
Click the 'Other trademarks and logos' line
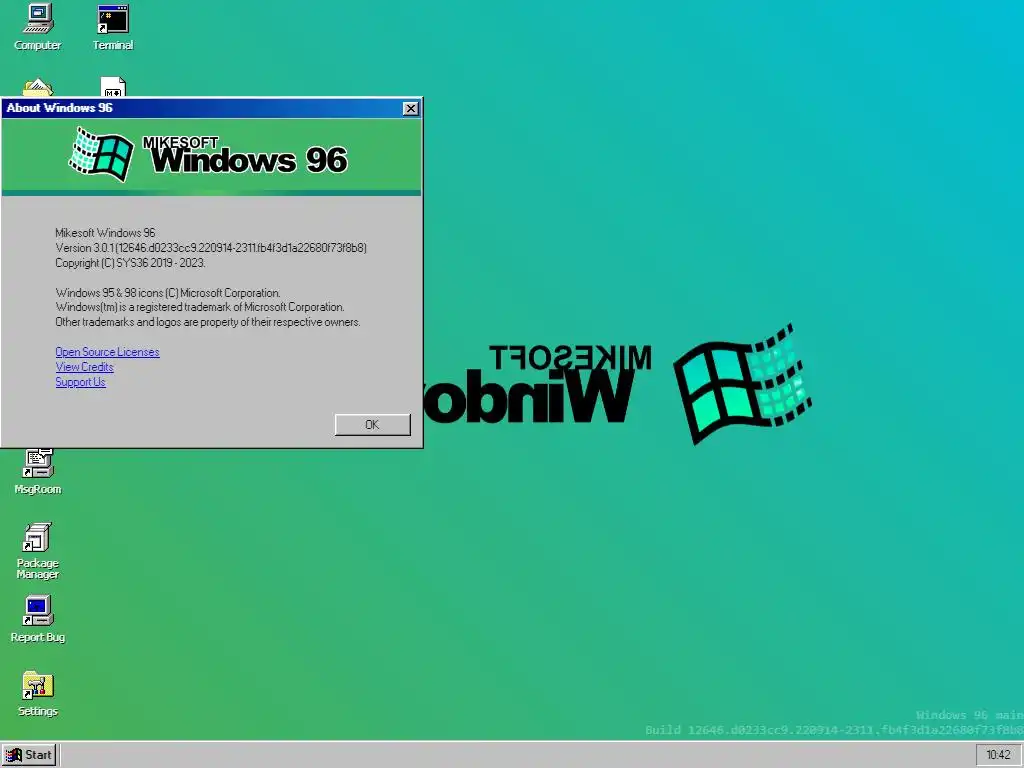click(208, 322)
